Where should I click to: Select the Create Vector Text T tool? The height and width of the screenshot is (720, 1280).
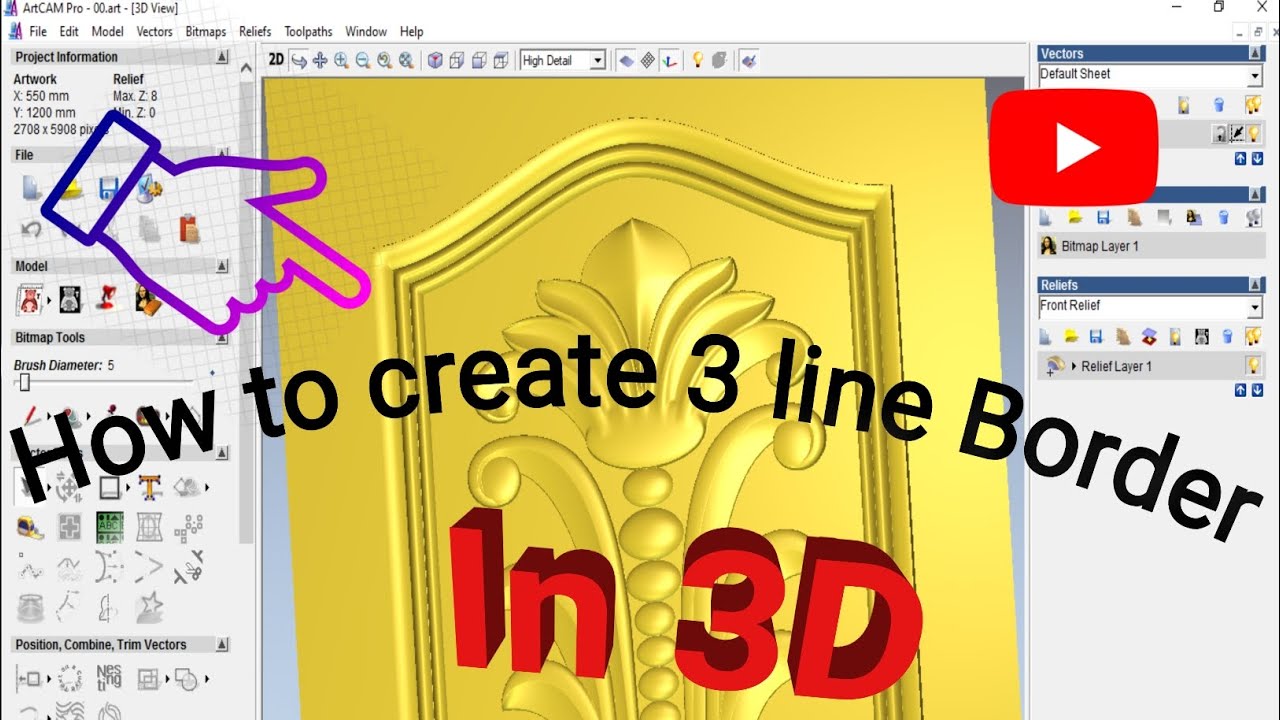point(150,487)
